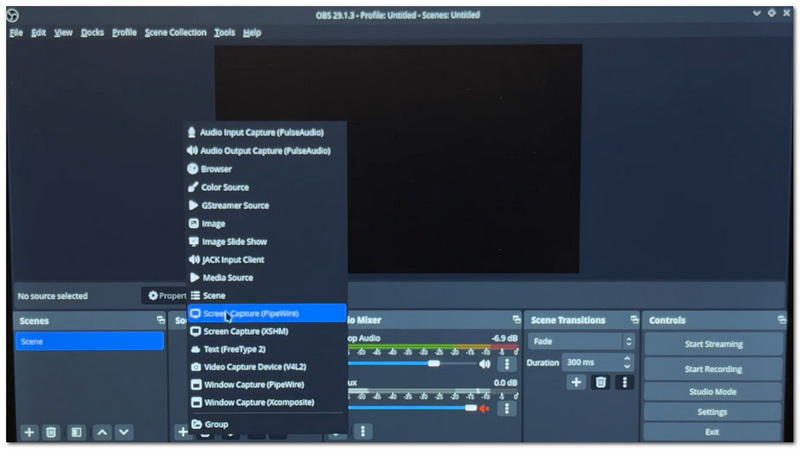Viewport: 800px width, 449px height.
Task: Undock the Audio Mixer panel
Action: [x=516, y=319]
